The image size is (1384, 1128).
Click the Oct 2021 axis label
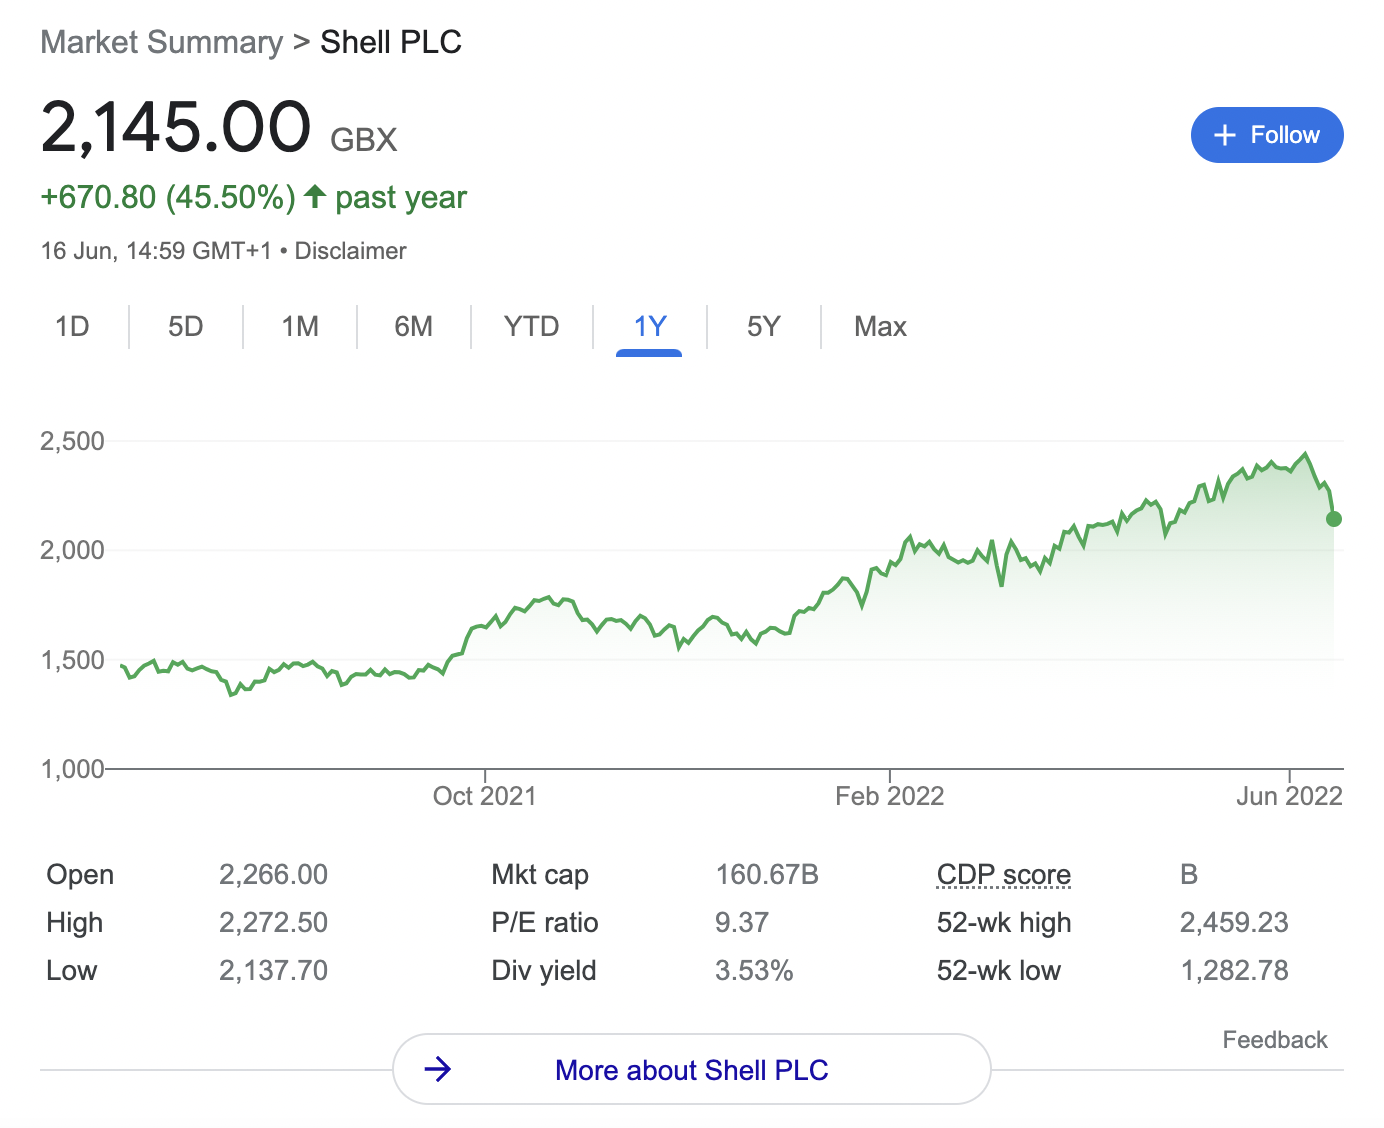[485, 796]
